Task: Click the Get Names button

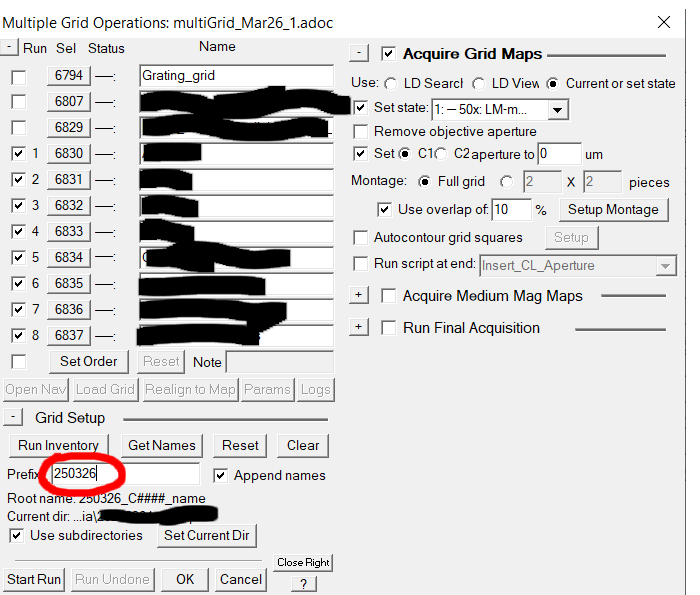Action: [162, 445]
